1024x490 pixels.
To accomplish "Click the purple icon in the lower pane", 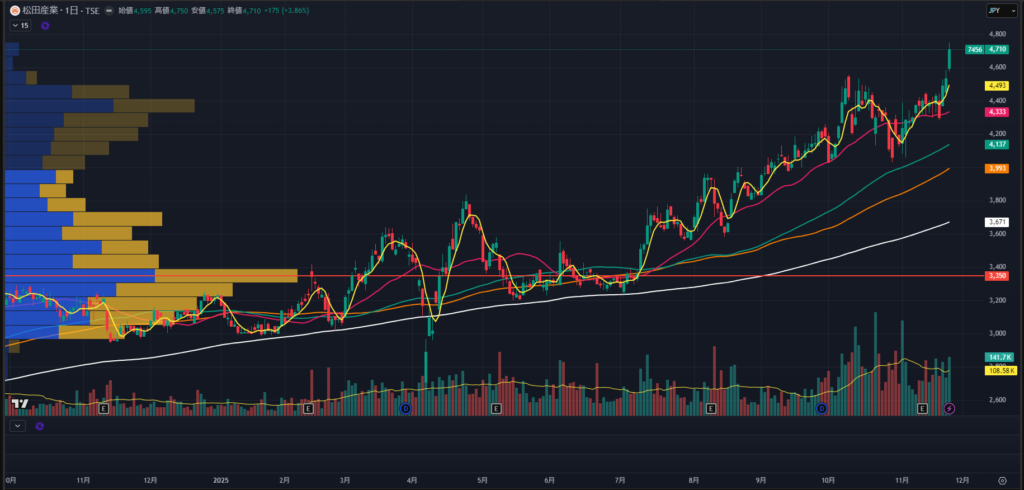I will (40, 426).
